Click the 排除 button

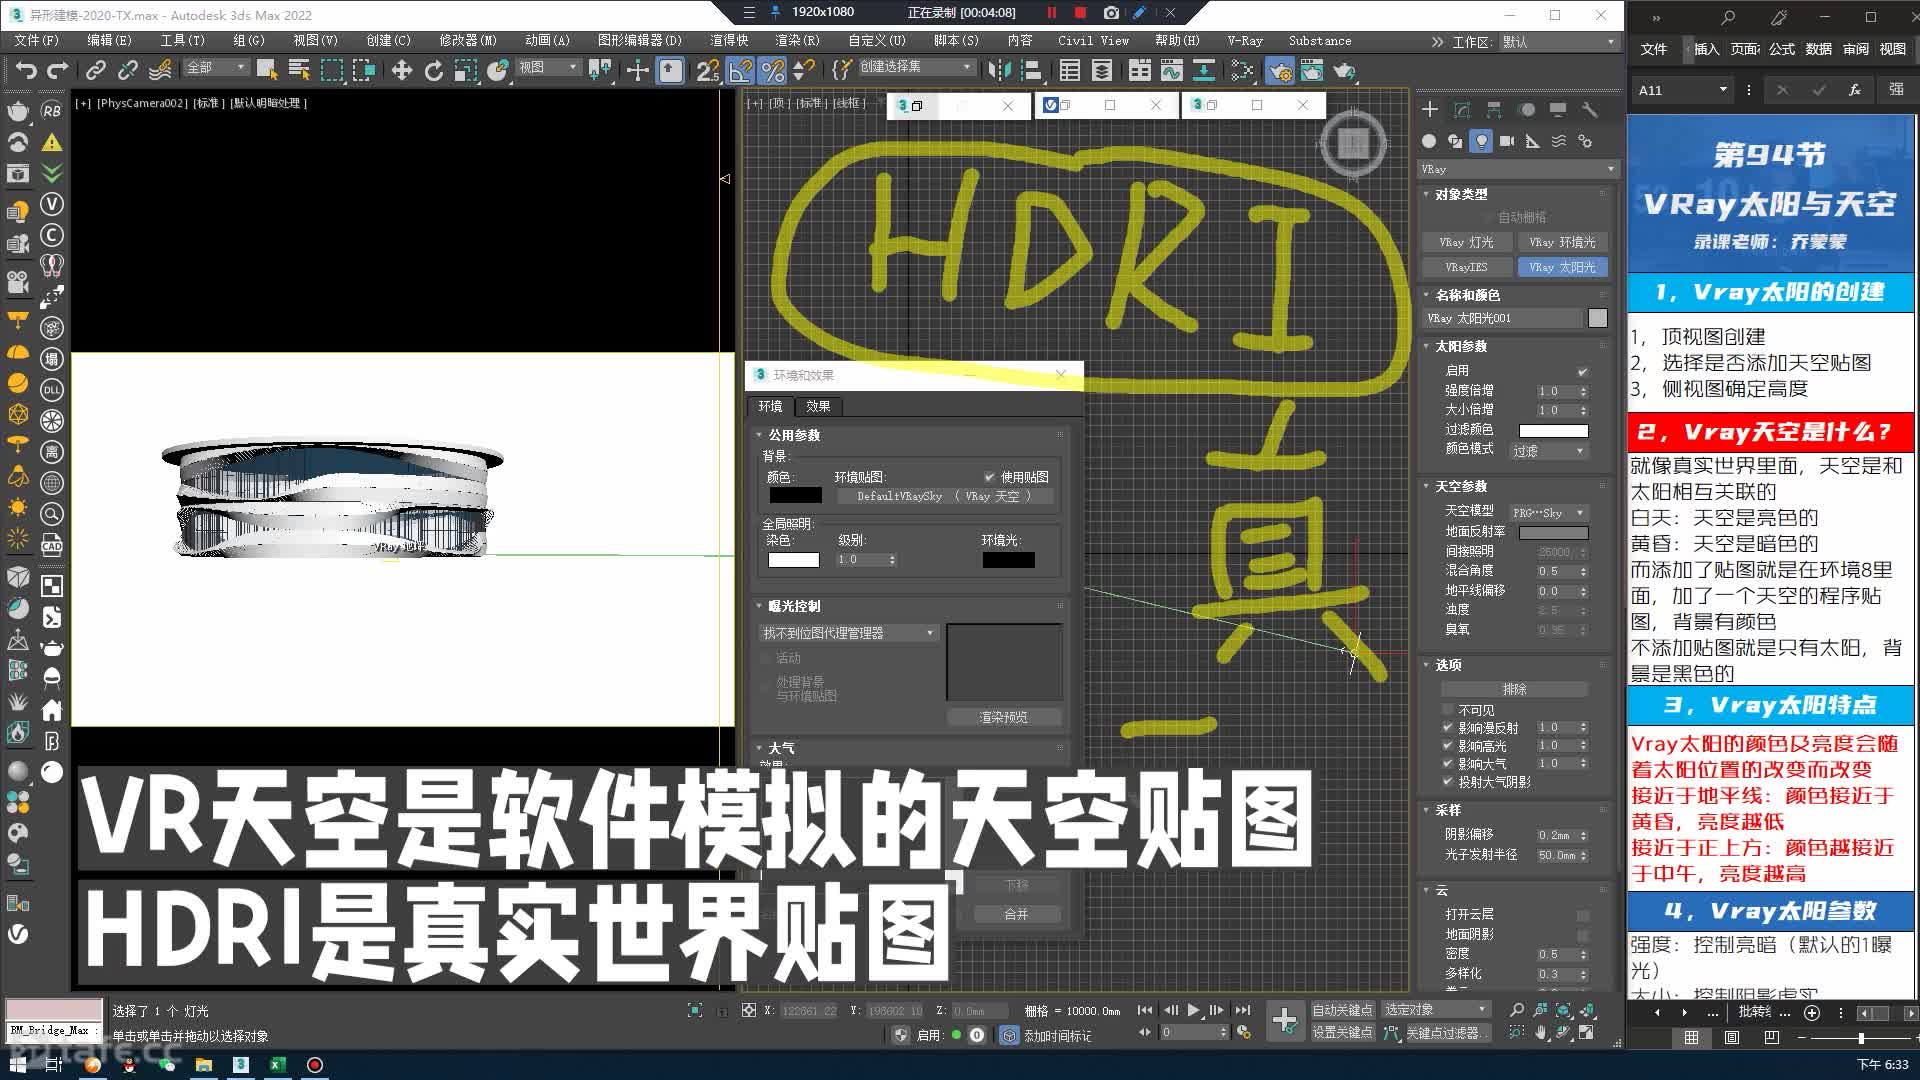[1514, 689]
